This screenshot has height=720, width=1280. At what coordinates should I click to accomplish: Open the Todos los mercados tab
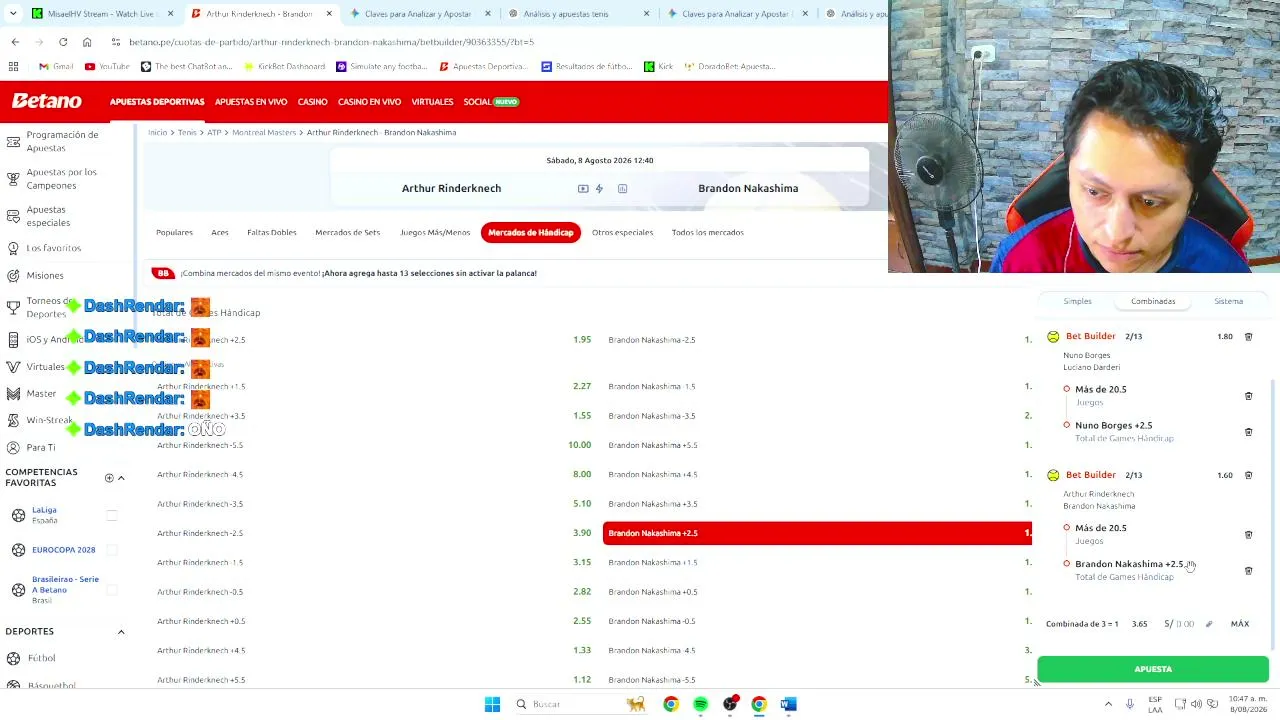707,232
